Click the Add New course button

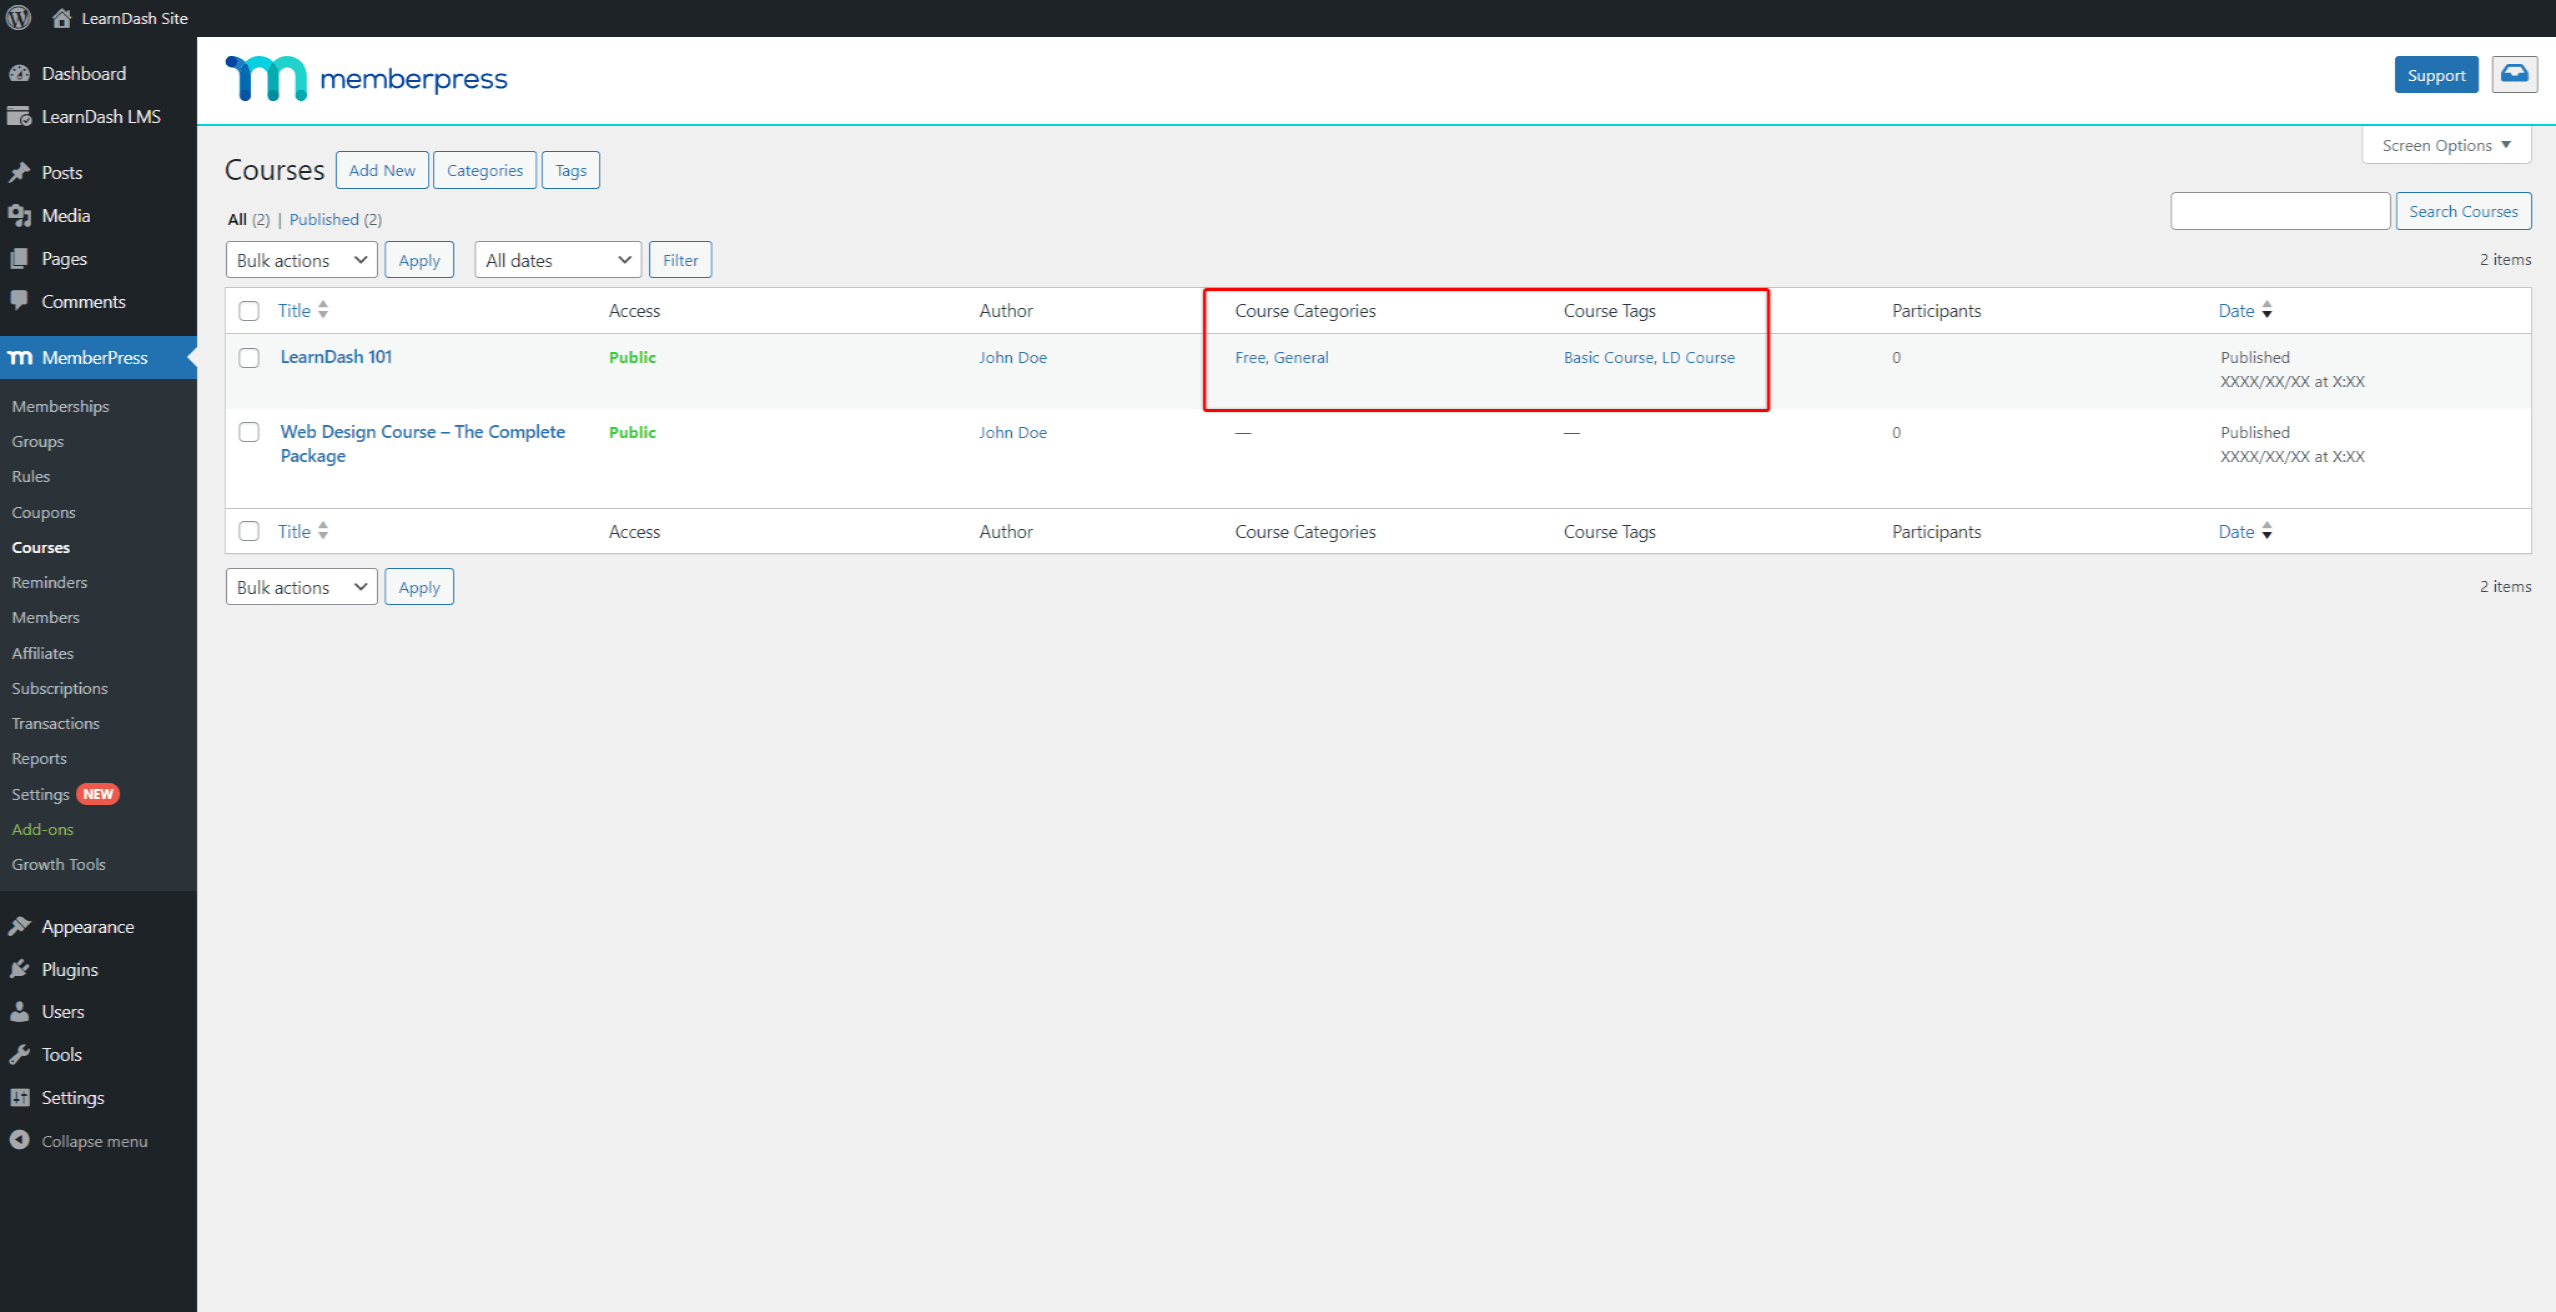coord(381,169)
